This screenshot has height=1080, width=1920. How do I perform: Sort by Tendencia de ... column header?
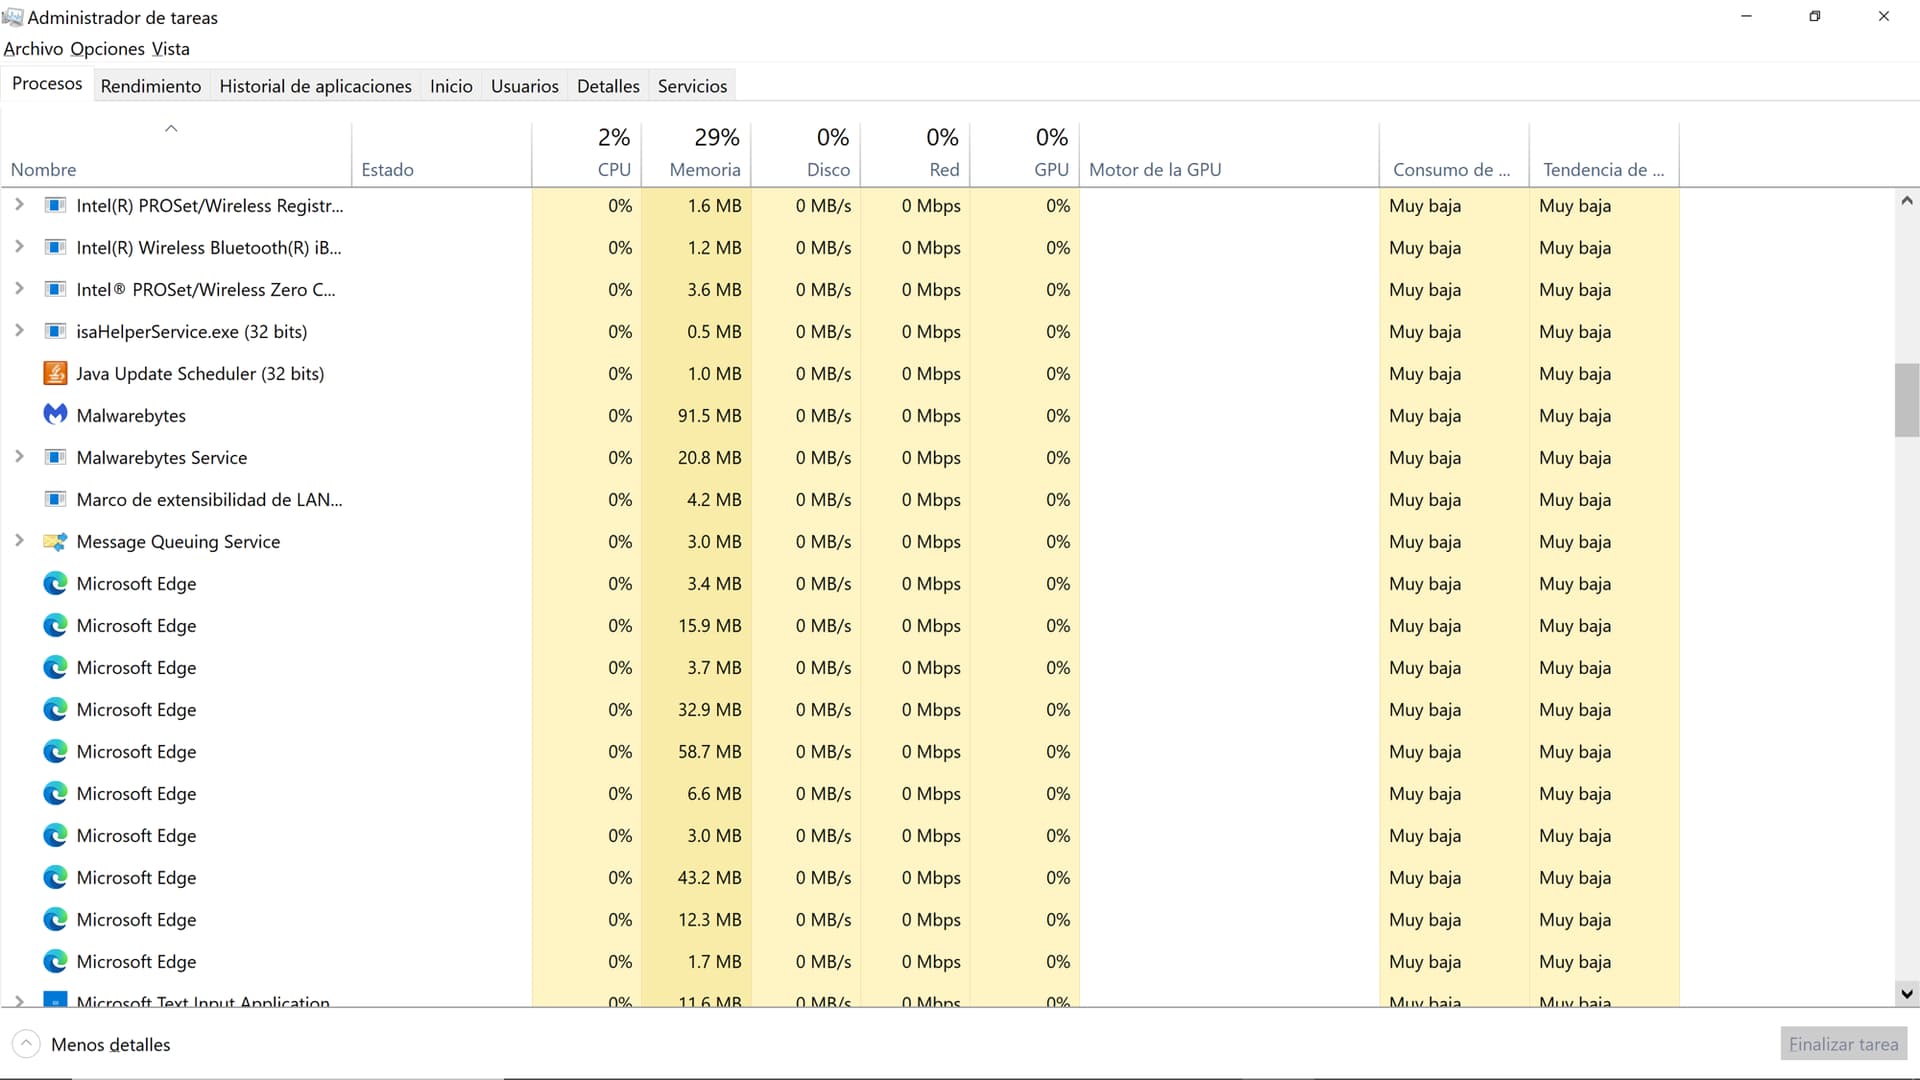pos(1604,155)
